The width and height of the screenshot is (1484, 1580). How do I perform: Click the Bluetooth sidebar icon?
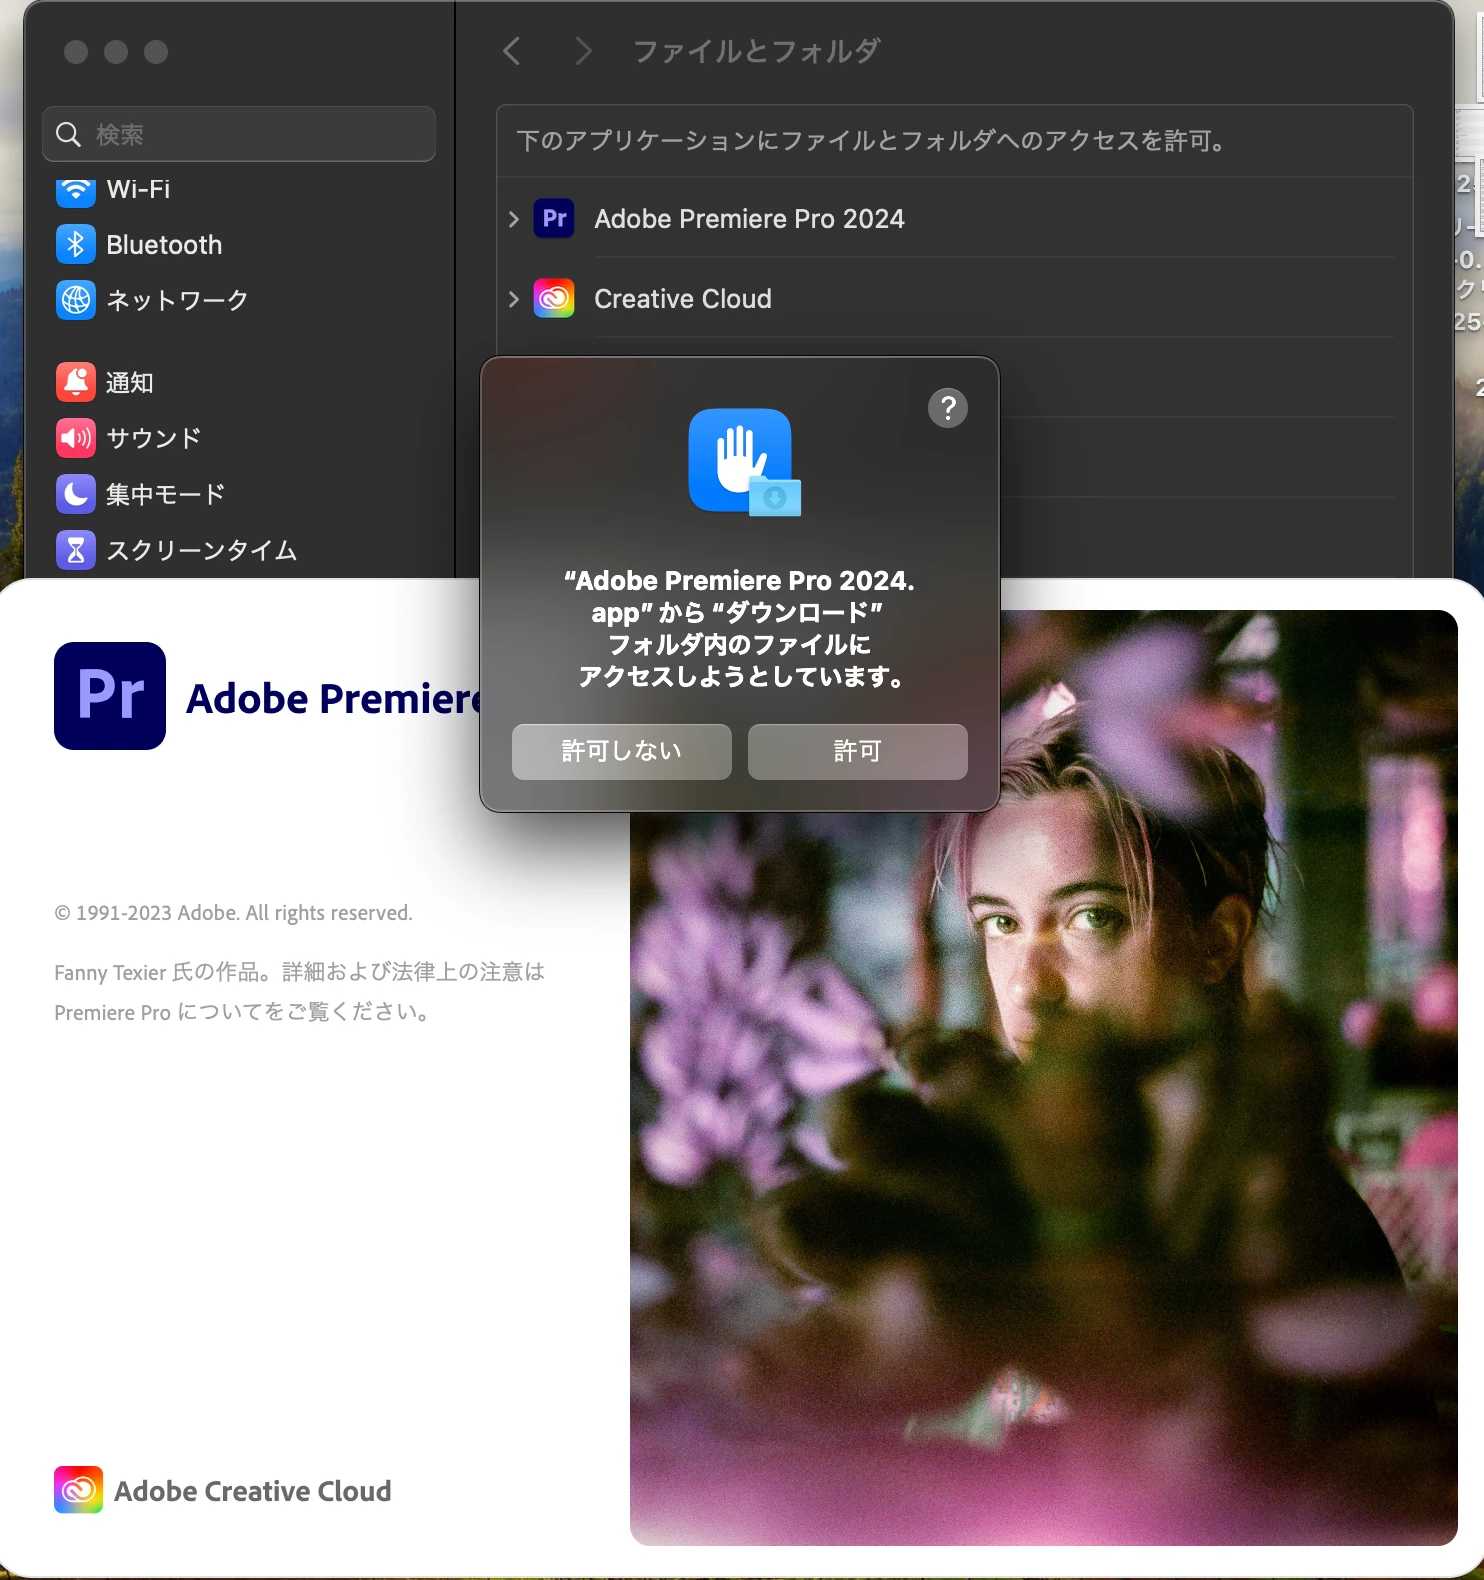pos(76,245)
